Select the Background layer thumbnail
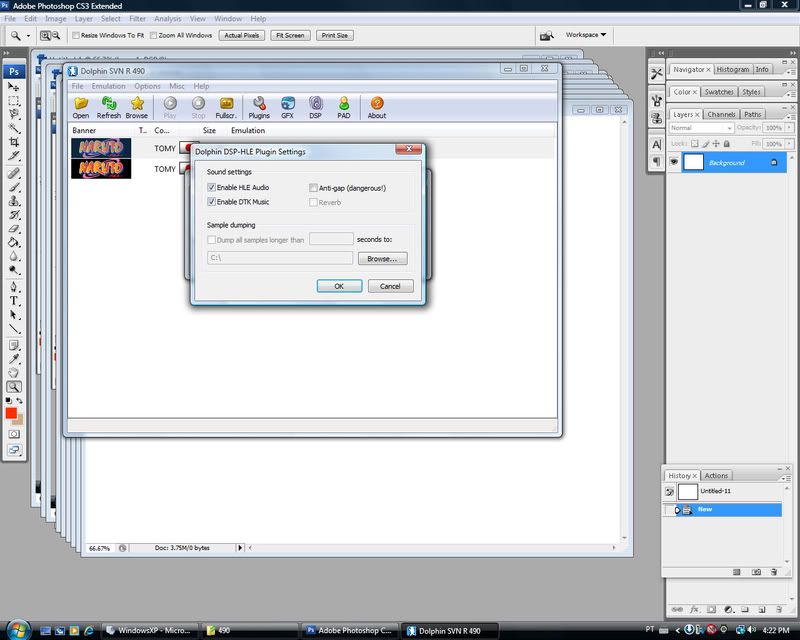Image resolution: width=800 pixels, height=640 pixels. click(693, 162)
